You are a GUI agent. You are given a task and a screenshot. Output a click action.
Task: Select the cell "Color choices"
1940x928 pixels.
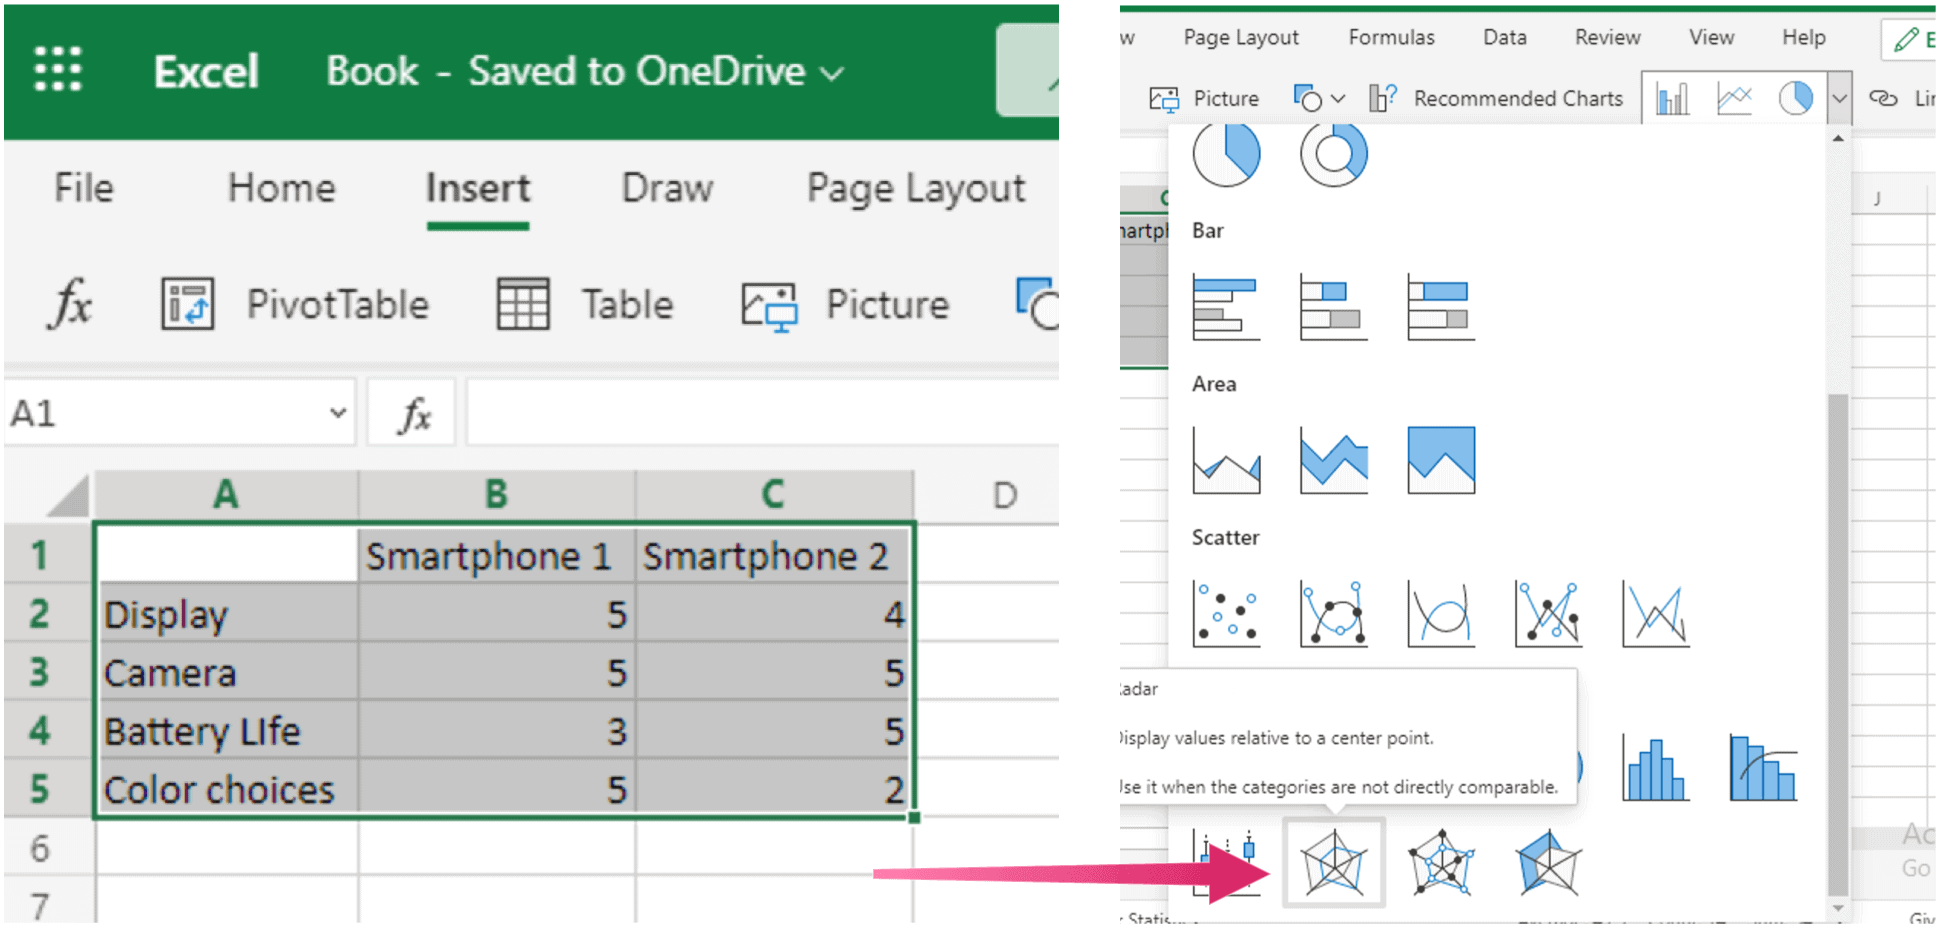click(x=227, y=790)
